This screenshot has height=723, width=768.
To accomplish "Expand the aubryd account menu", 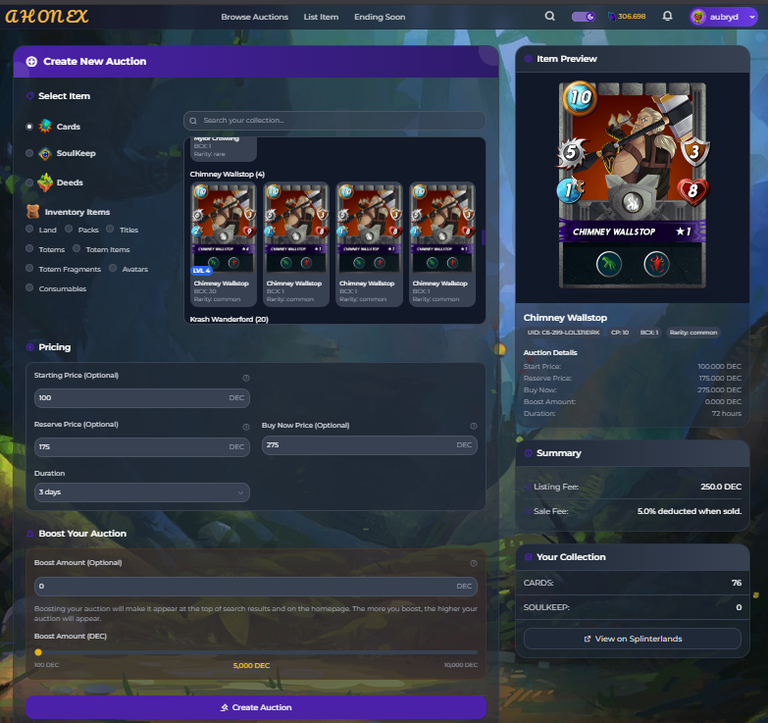I will click(x=723, y=17).
